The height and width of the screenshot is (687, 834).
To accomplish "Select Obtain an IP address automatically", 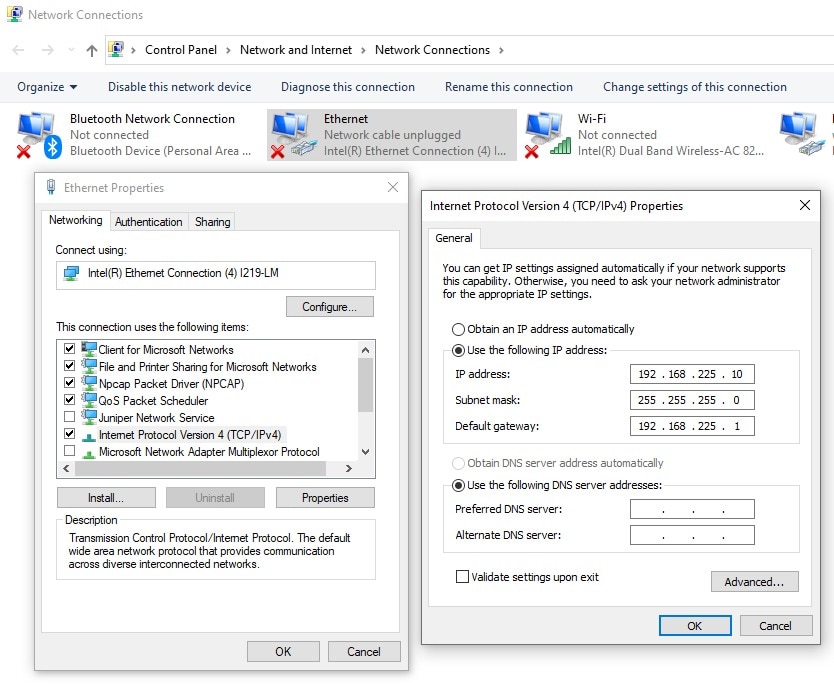I will coord(459,329).
